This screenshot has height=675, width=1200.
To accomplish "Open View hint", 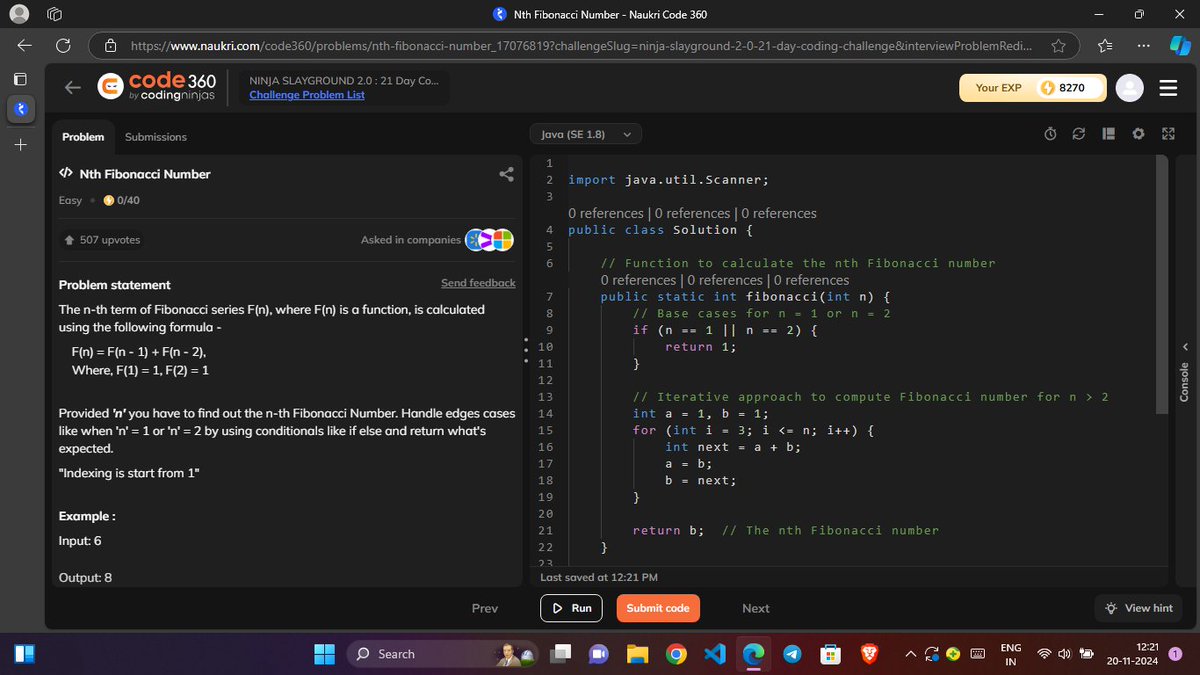I will pyautogui.click(x=1139, y=608).
